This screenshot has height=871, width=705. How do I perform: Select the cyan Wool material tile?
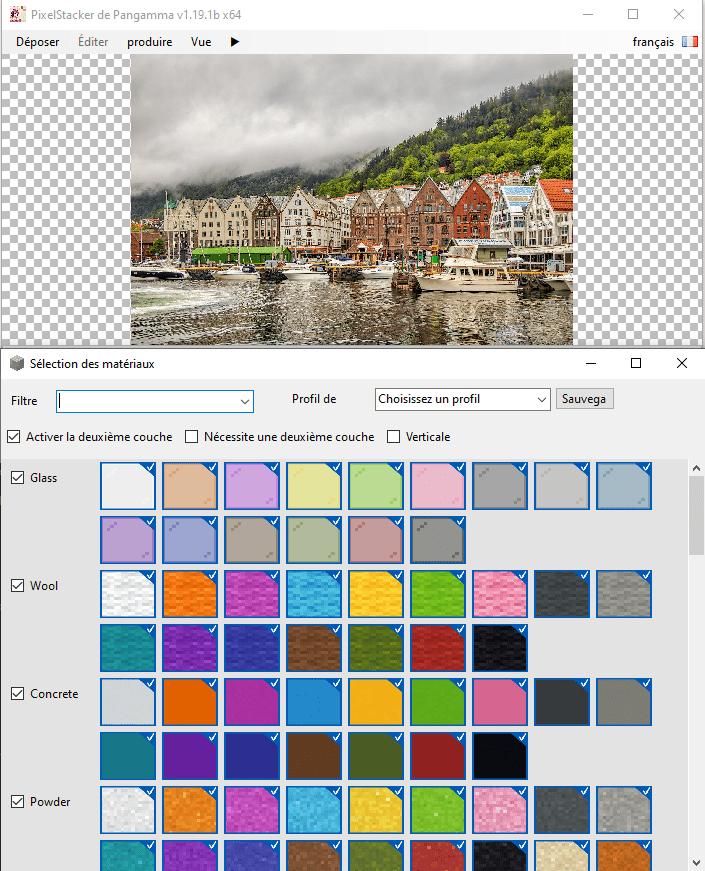point(128,648)
